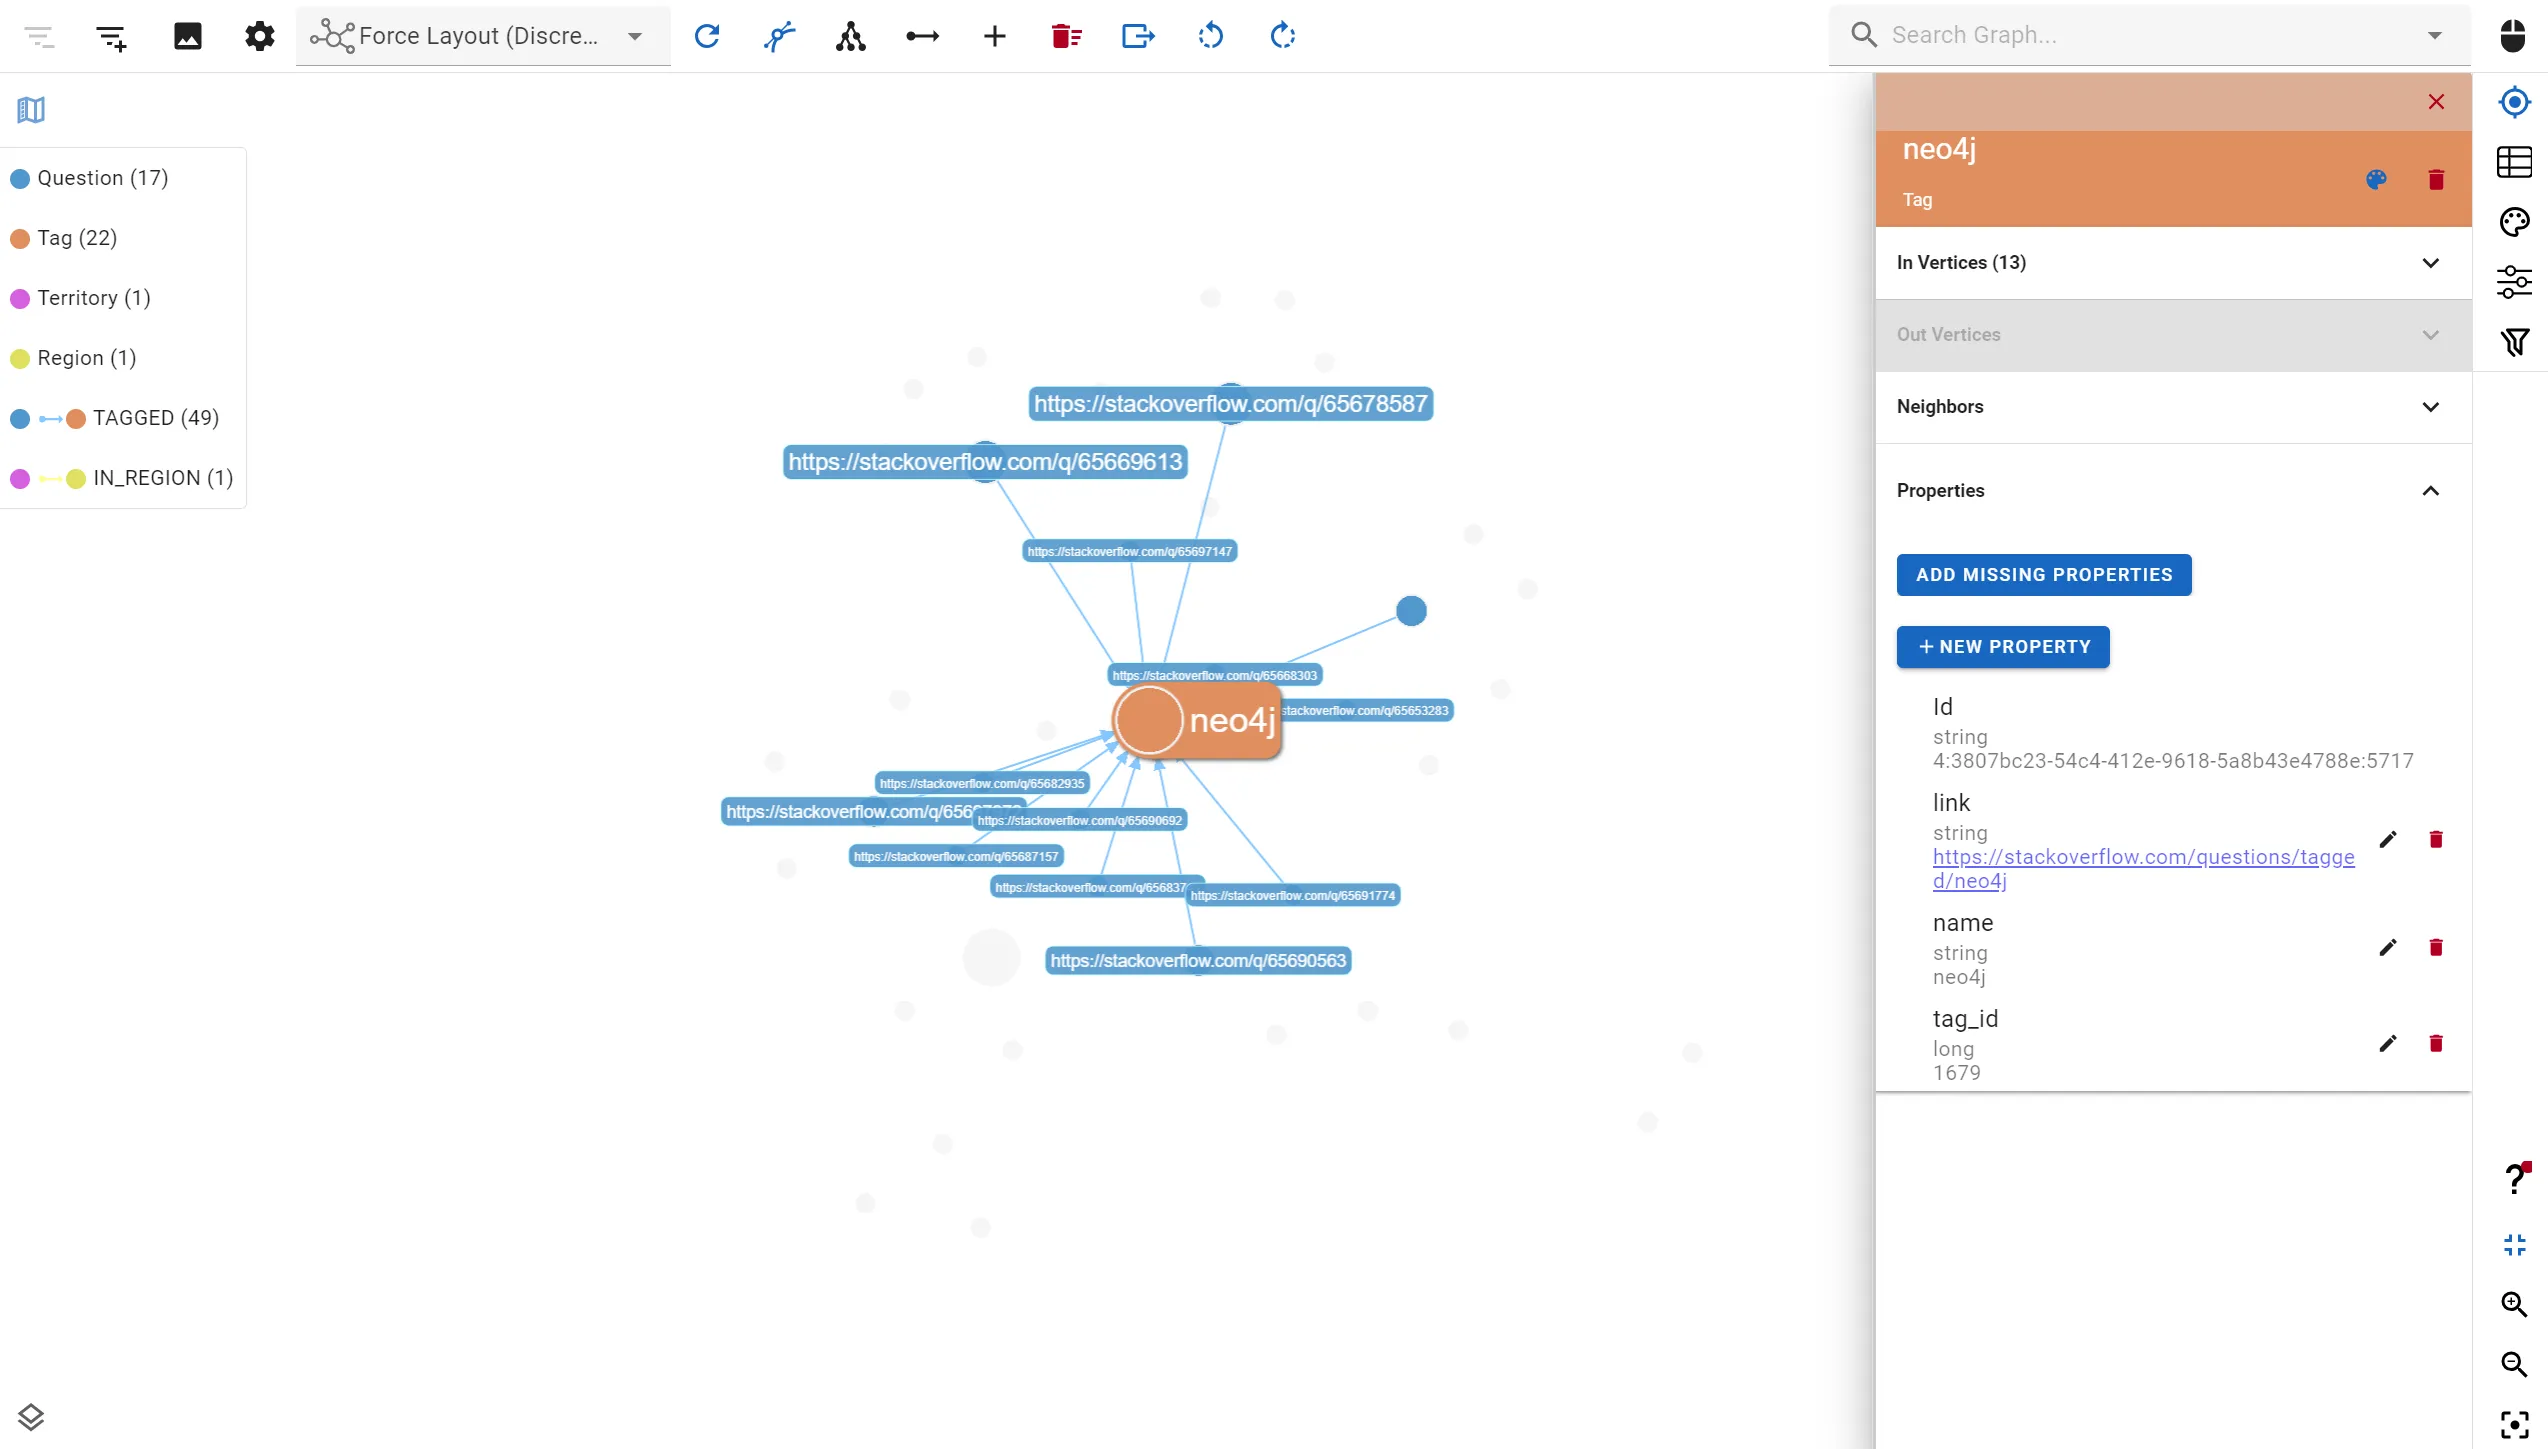Open the filter funnel icon on right sidebar
2548x1449 pixels.
click(2514, 342)
